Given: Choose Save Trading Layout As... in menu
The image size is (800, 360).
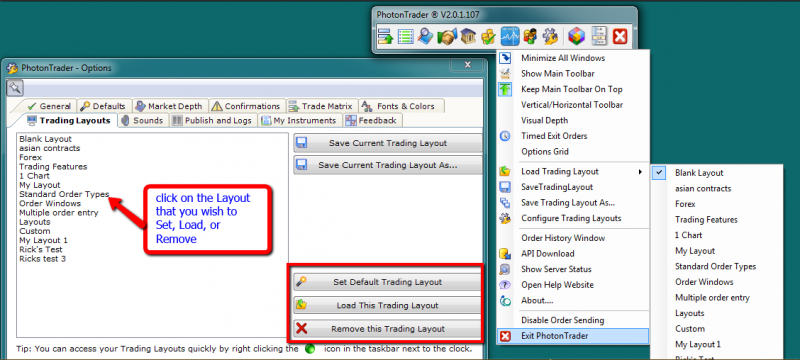Looking at the screenshot, I should click(x=573, y=202).
